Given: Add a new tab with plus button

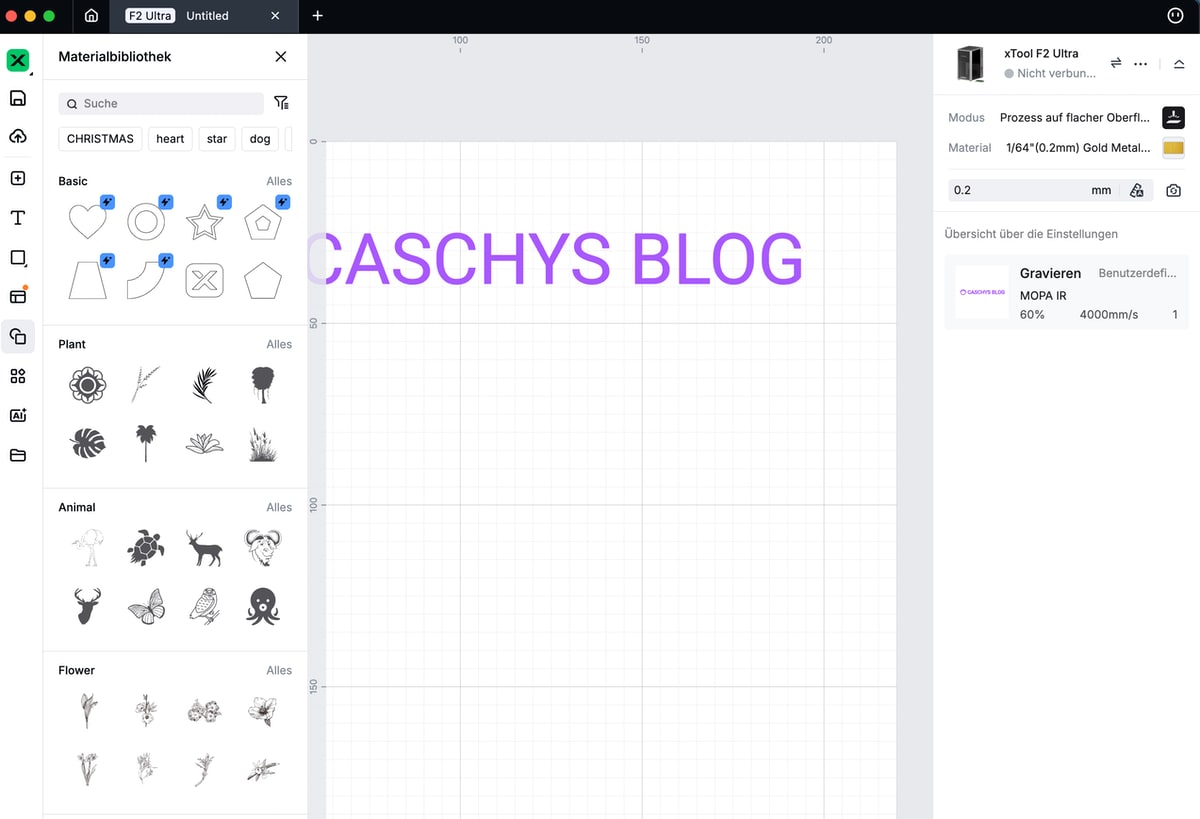Looking at the screenshot, I should 317,16.
